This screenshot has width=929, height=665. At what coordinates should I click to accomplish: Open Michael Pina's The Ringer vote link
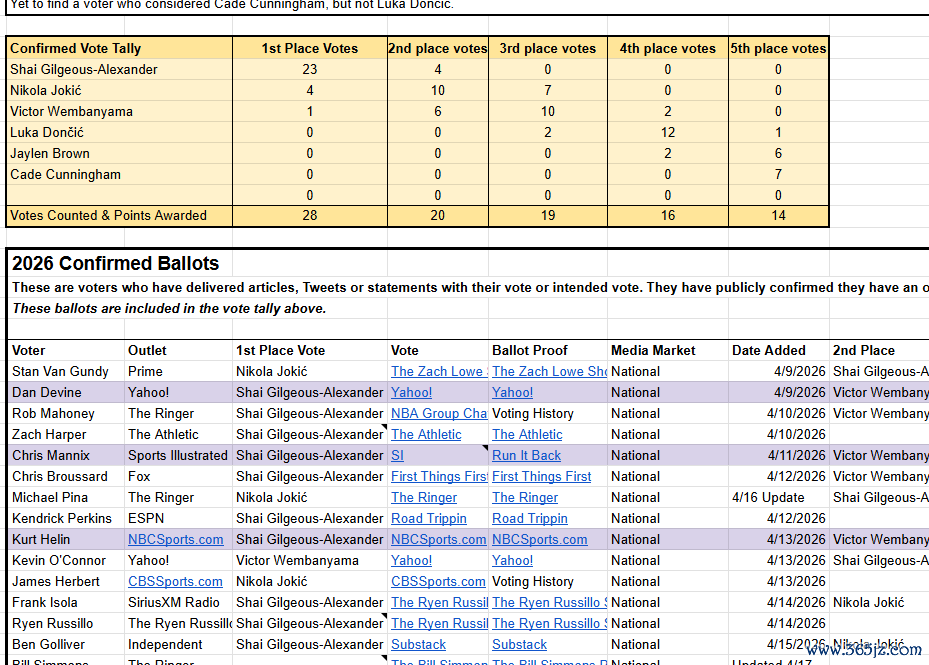424,497
